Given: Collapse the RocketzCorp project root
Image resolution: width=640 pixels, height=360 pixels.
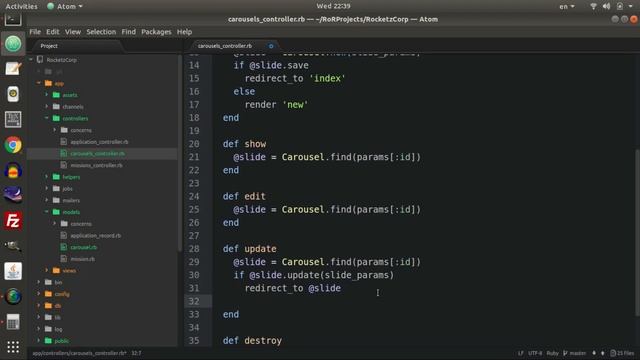Looking at the screenshot, I should (x=31, y=60).
